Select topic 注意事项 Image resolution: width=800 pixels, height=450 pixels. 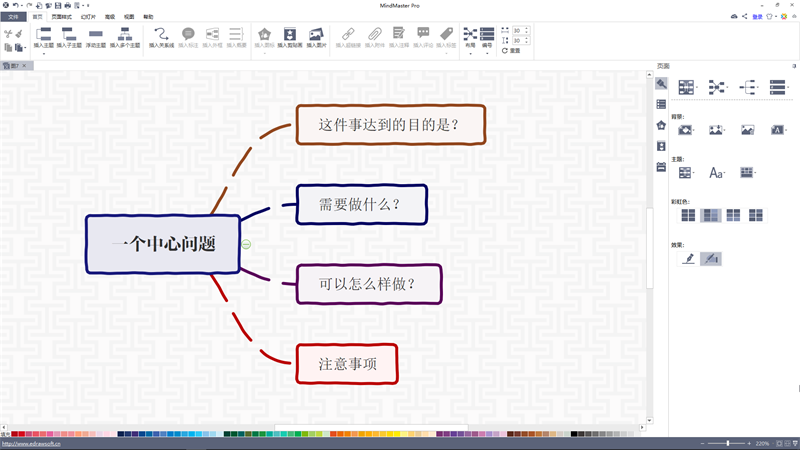click(347, 364)
